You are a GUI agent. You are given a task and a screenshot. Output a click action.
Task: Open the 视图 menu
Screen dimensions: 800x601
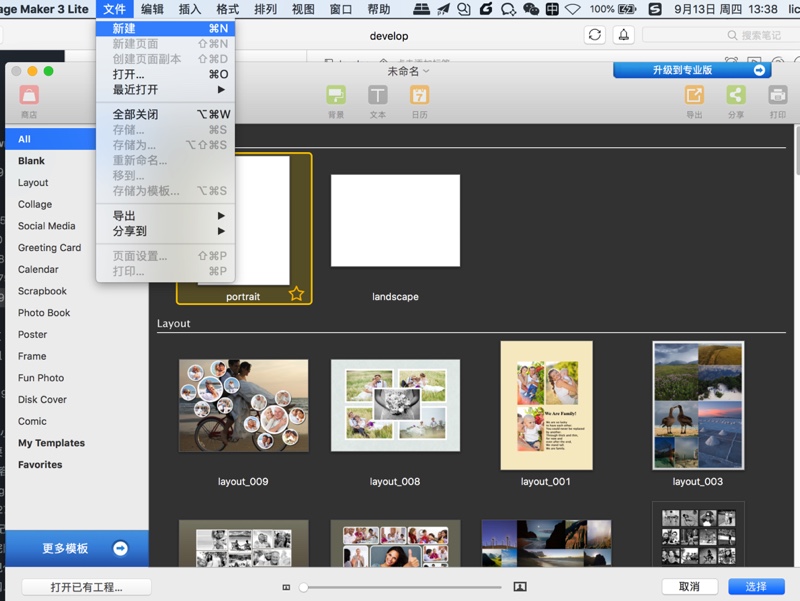pos(303,9)
